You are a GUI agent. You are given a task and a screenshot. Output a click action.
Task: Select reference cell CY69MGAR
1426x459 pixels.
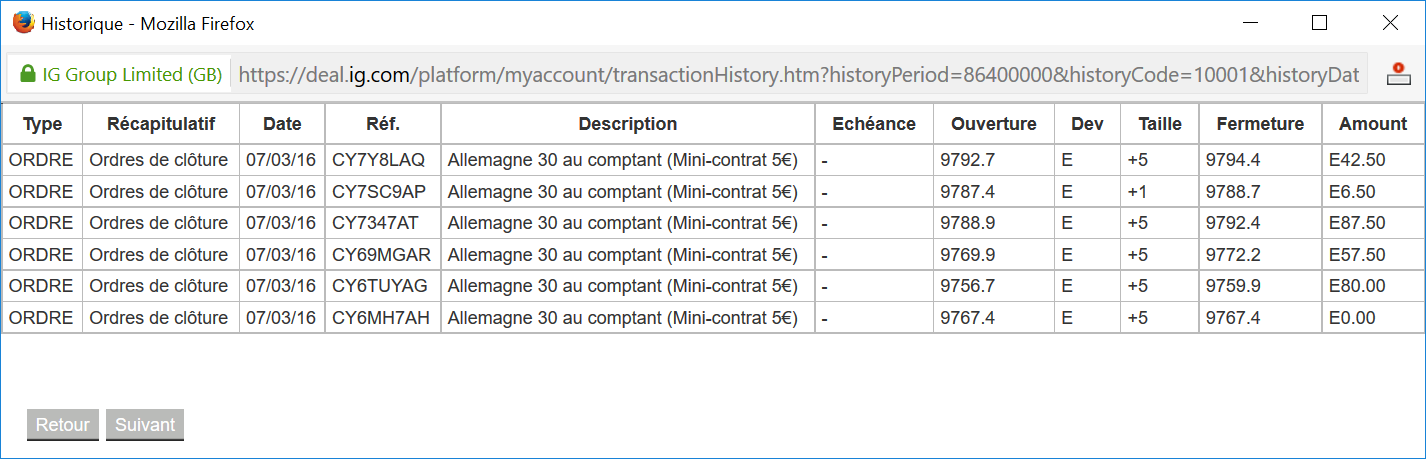(380, 254)
